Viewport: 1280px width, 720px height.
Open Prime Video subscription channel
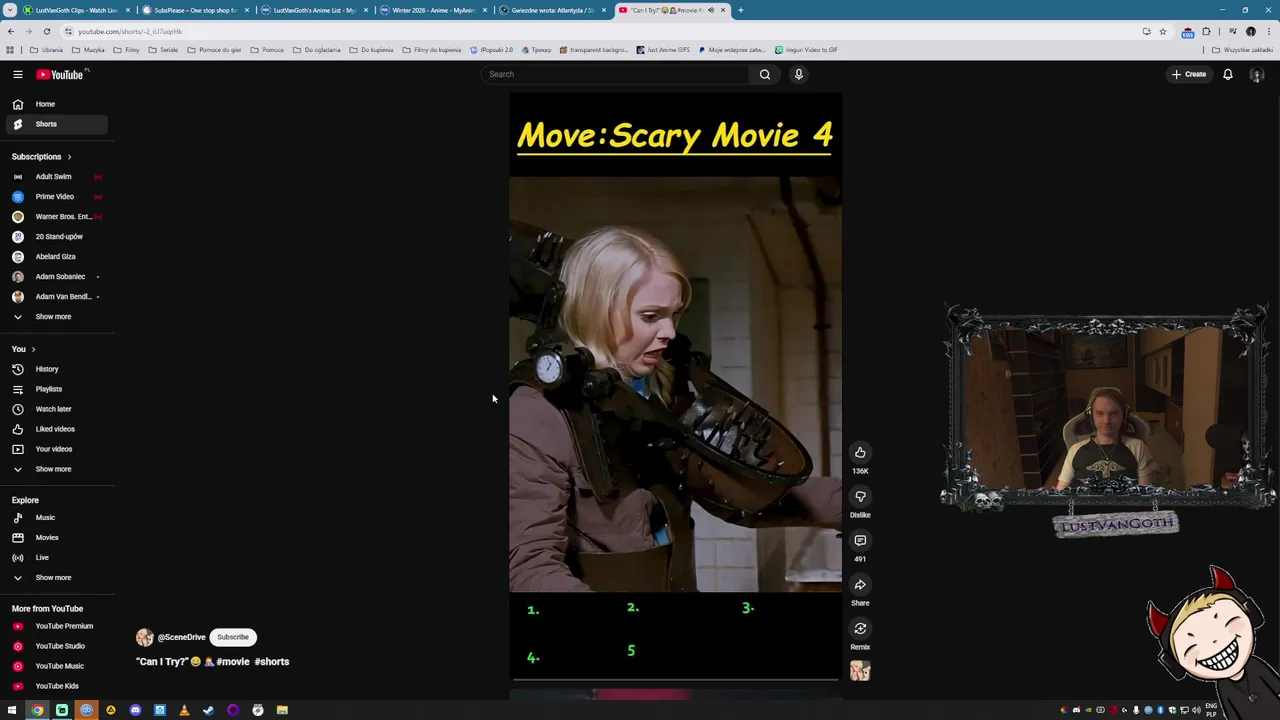55,197
